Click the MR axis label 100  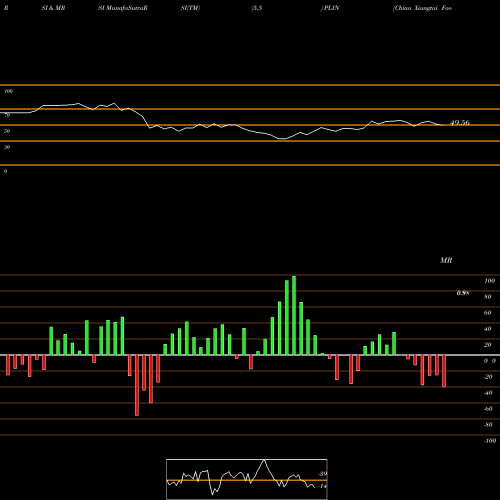(489, 281)
